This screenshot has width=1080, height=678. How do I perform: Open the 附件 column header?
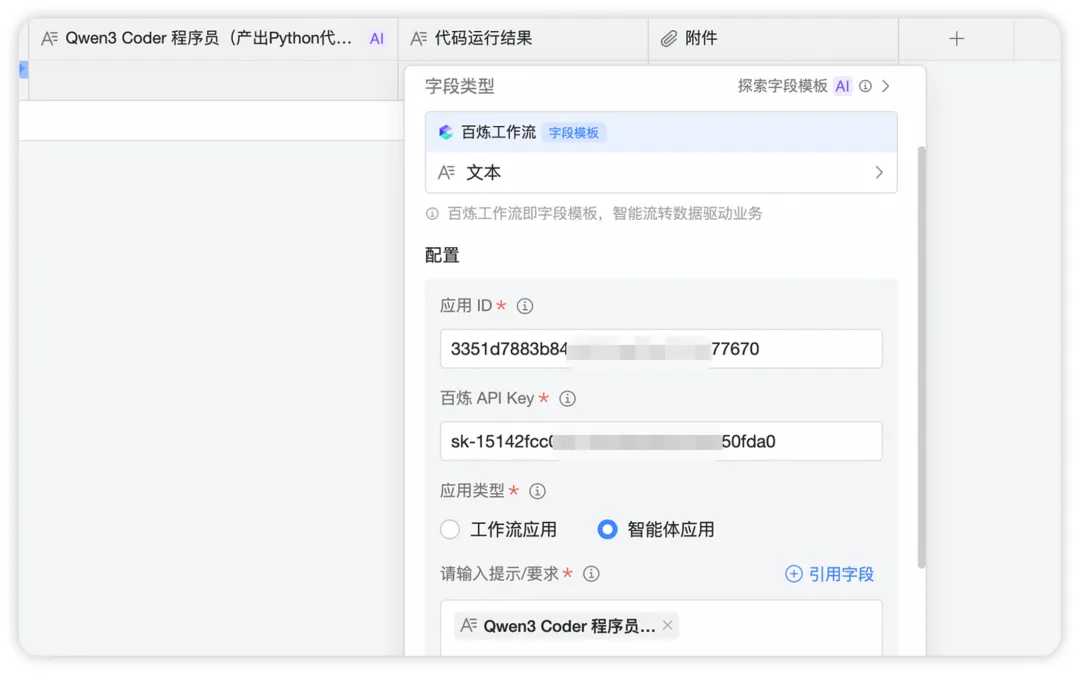(773, 39)
